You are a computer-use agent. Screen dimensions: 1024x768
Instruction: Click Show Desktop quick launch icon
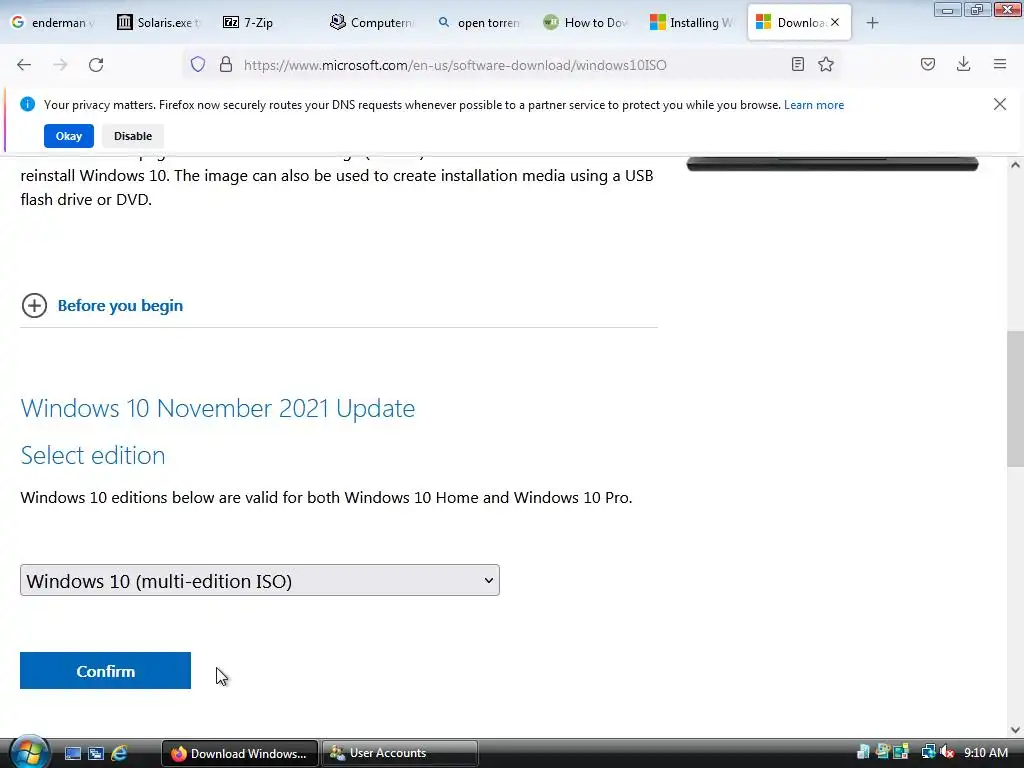pos(72,754)
